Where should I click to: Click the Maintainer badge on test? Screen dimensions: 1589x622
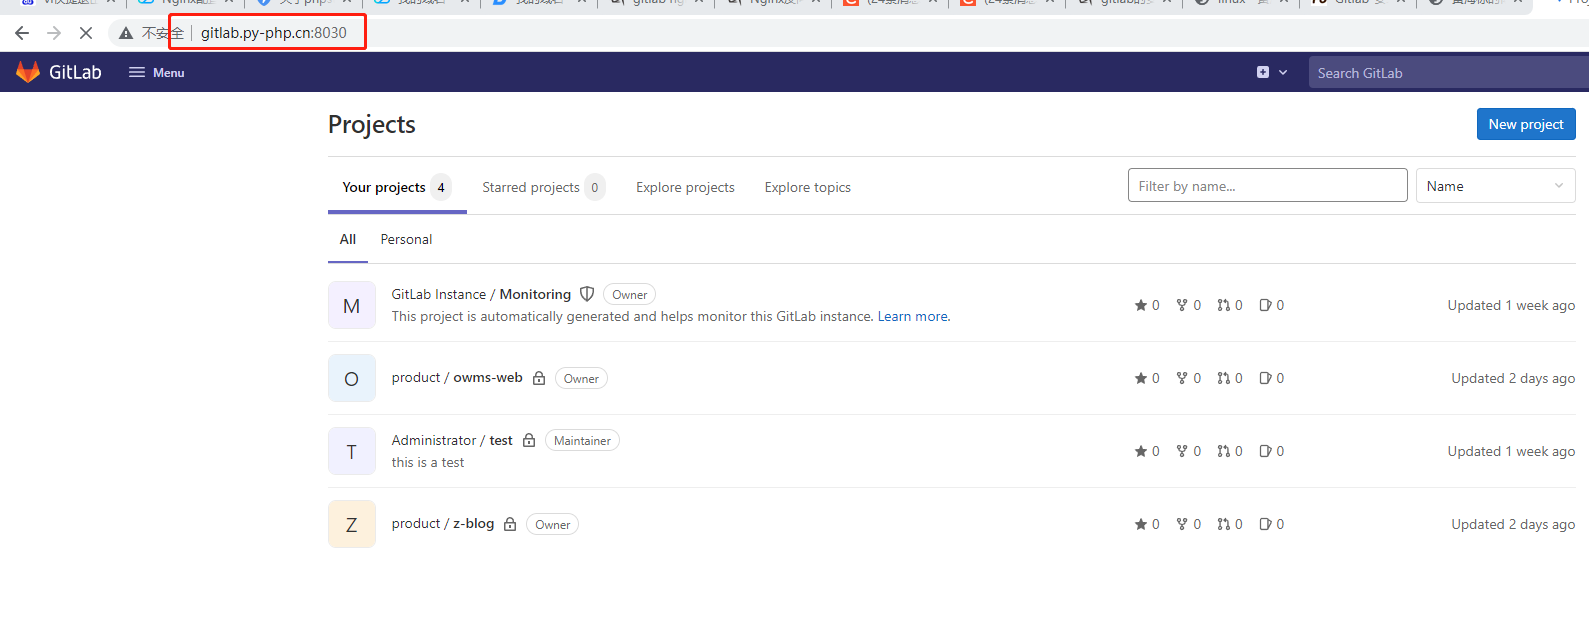[582, 440]
